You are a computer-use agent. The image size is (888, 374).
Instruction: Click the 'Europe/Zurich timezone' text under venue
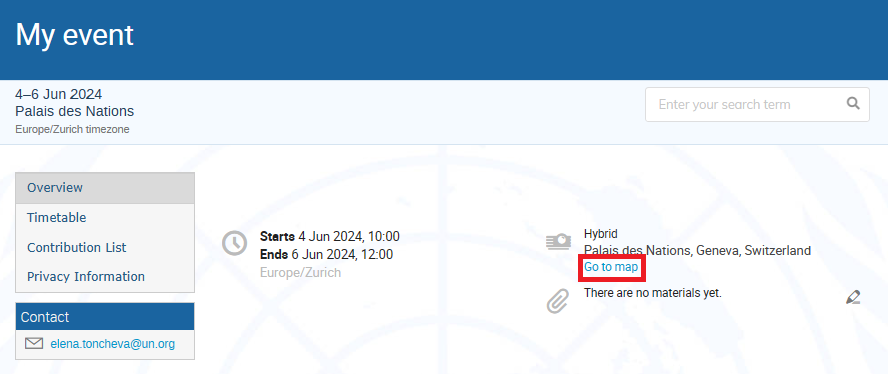(x=72, y=129)
